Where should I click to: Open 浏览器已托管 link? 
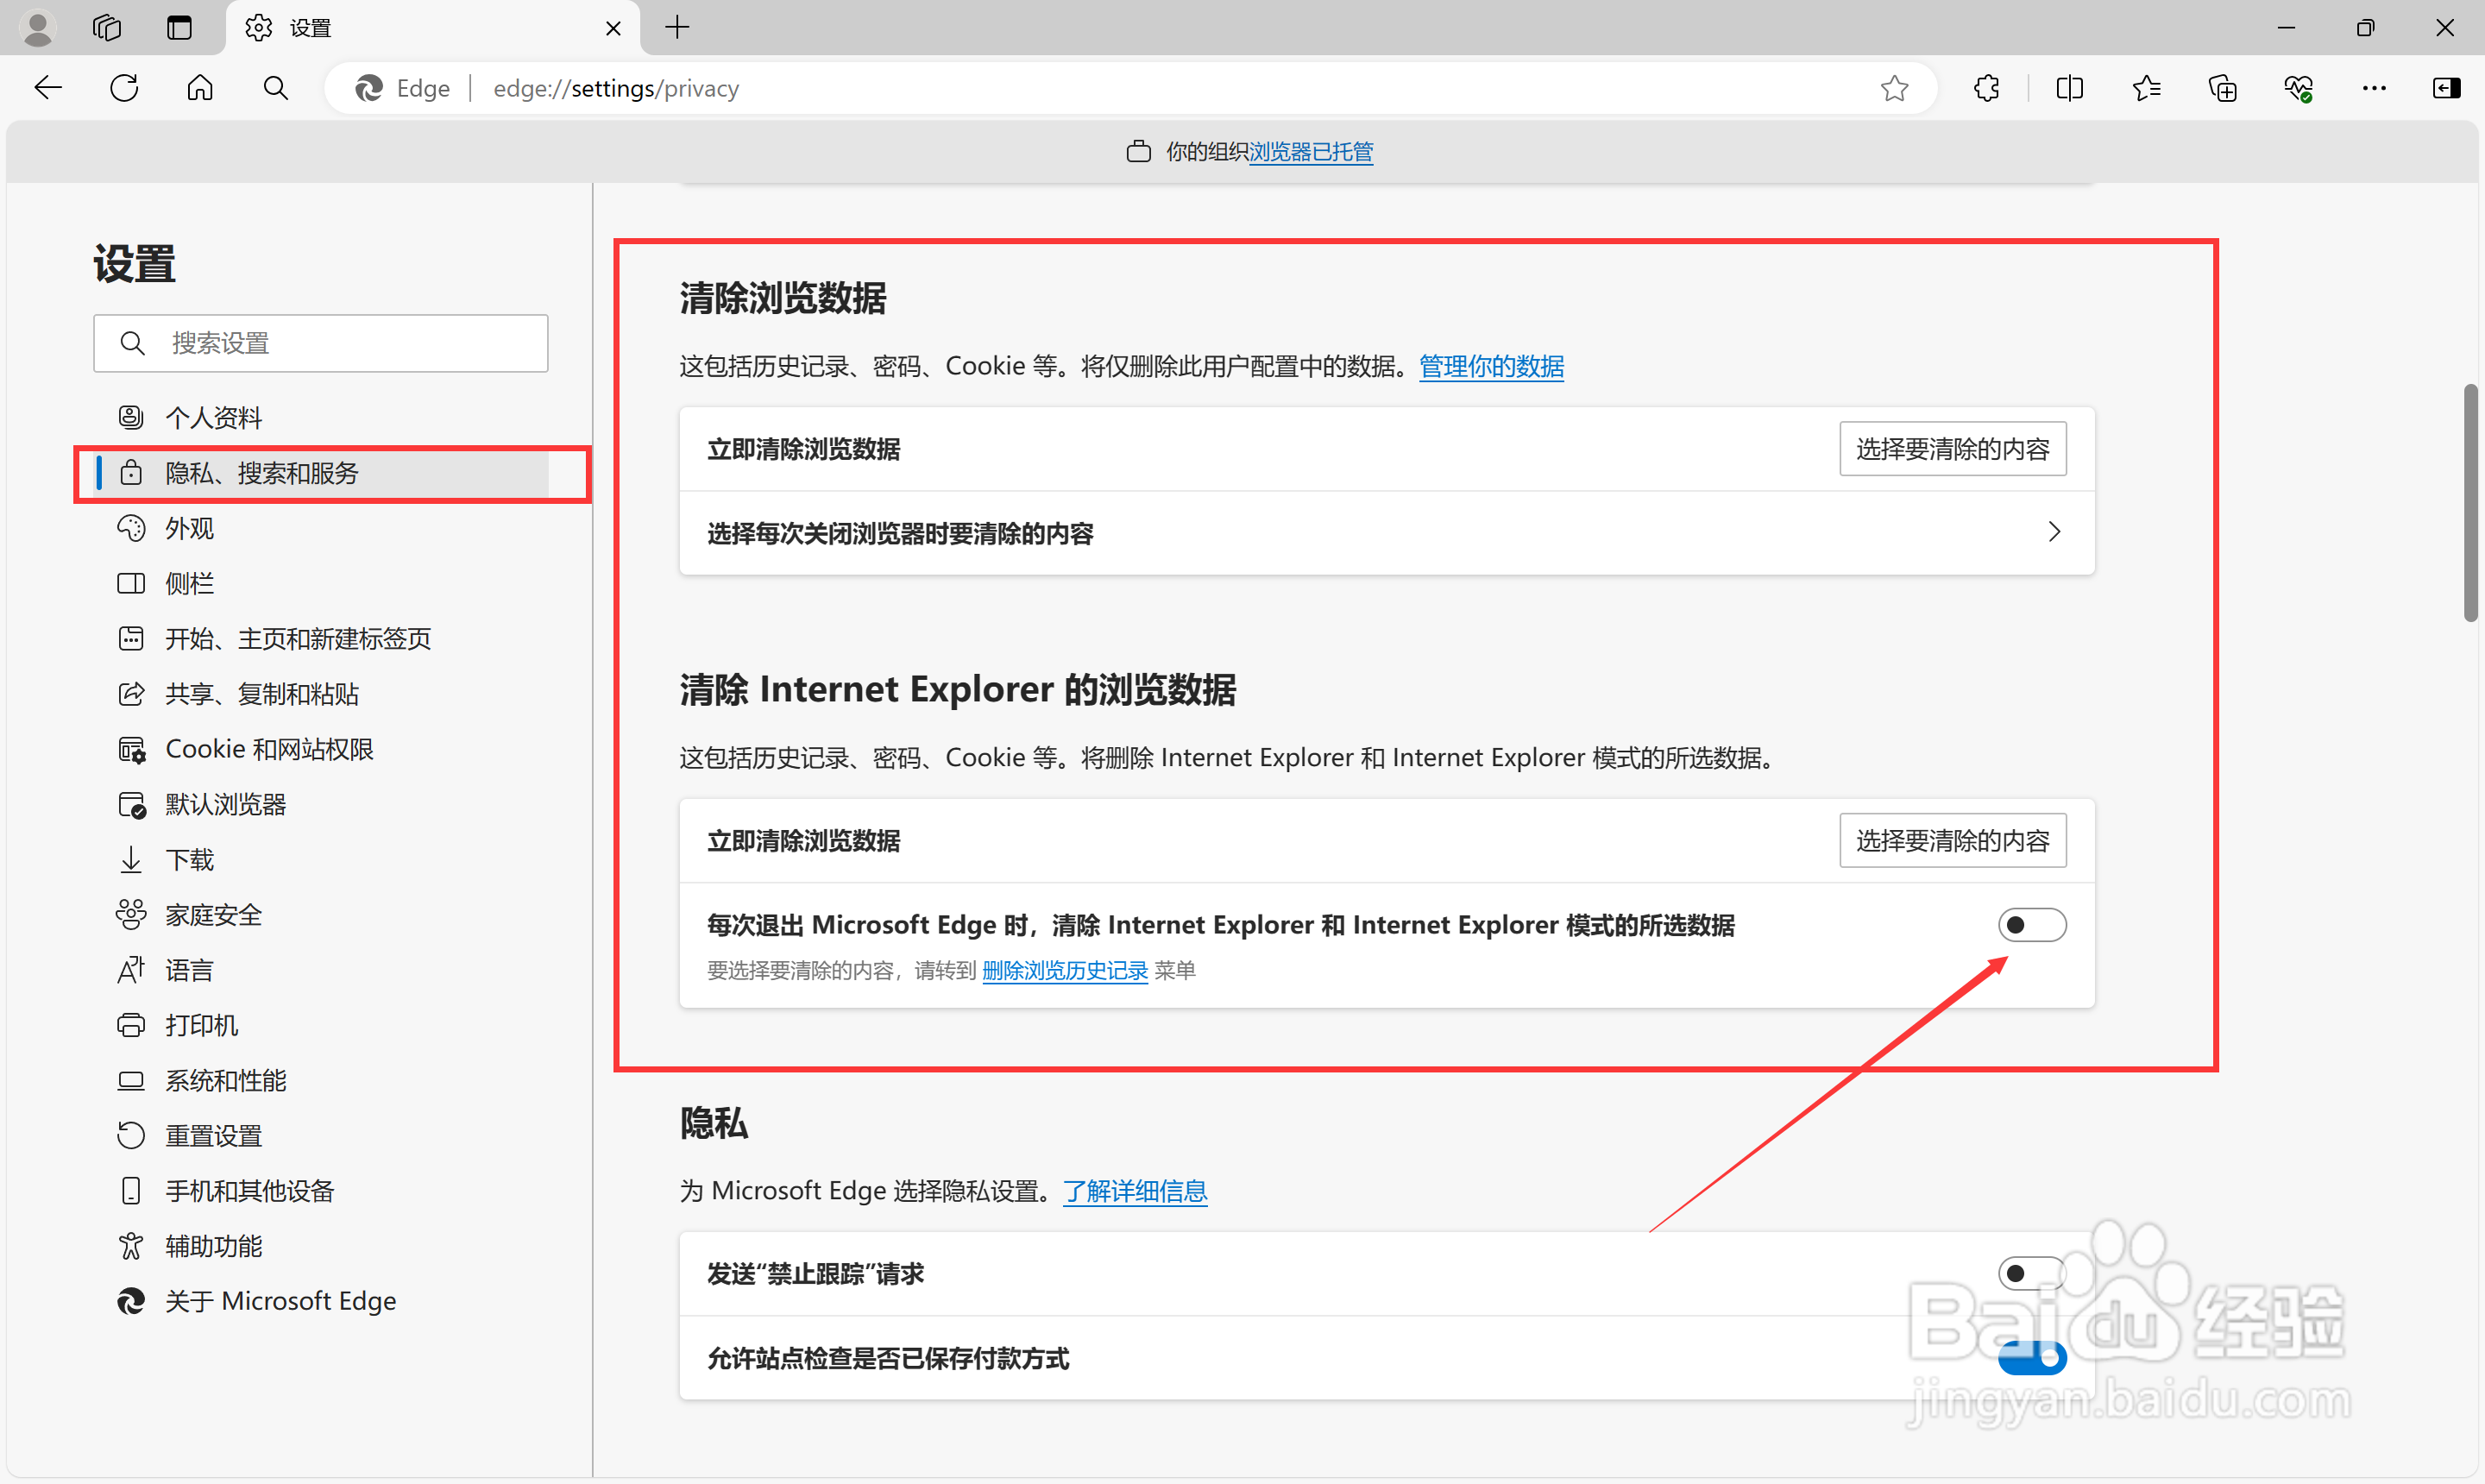click(1310, 151)
